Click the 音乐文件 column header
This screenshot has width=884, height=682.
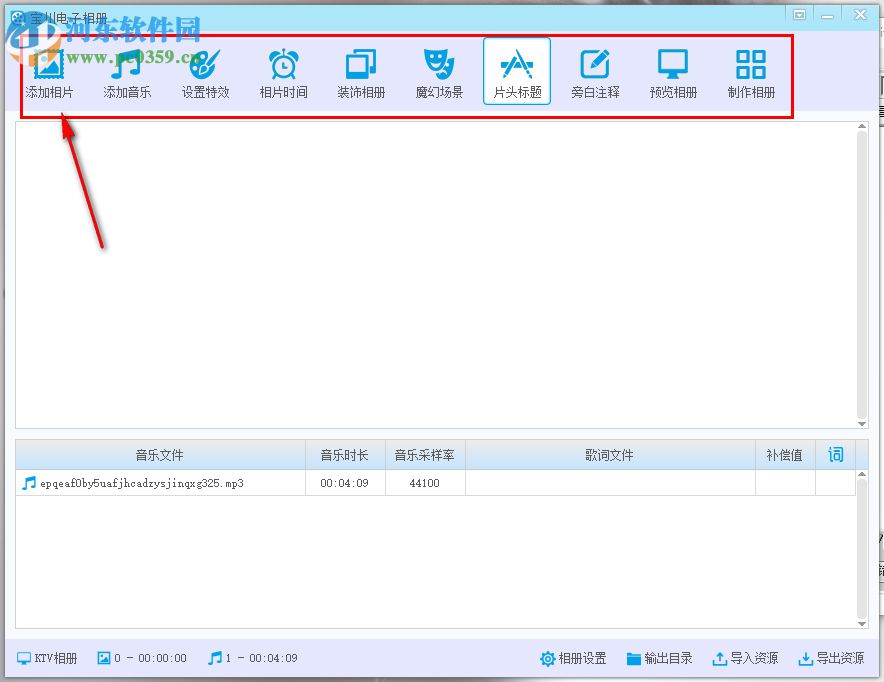tap(160, 455)
